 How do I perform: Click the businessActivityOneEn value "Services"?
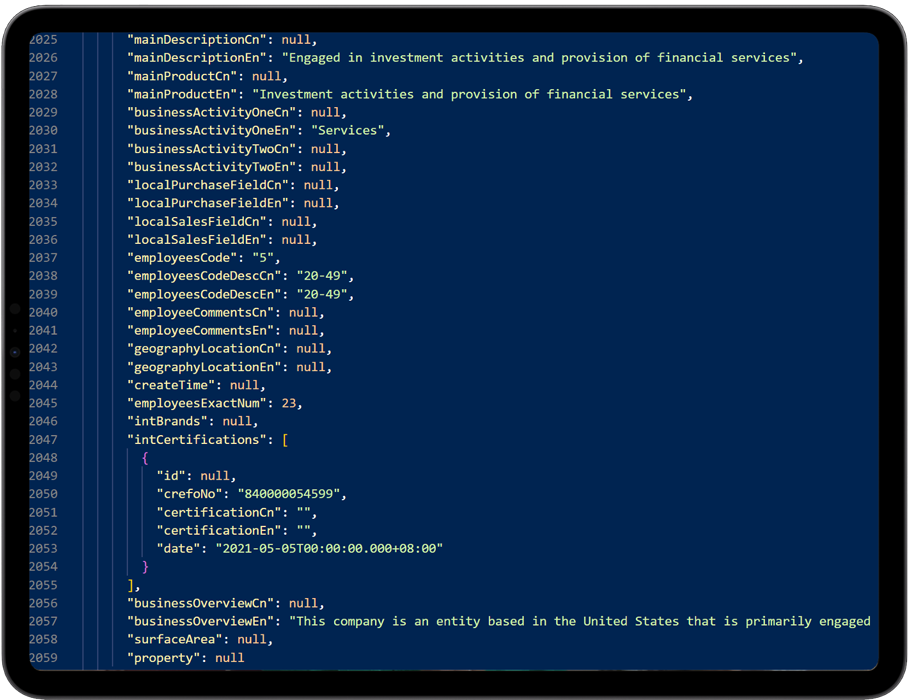(347, 130)
